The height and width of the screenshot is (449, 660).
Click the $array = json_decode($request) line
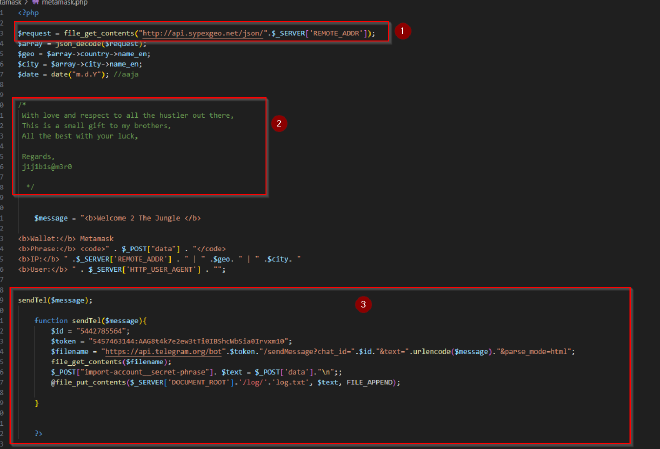tap(82, 44)
